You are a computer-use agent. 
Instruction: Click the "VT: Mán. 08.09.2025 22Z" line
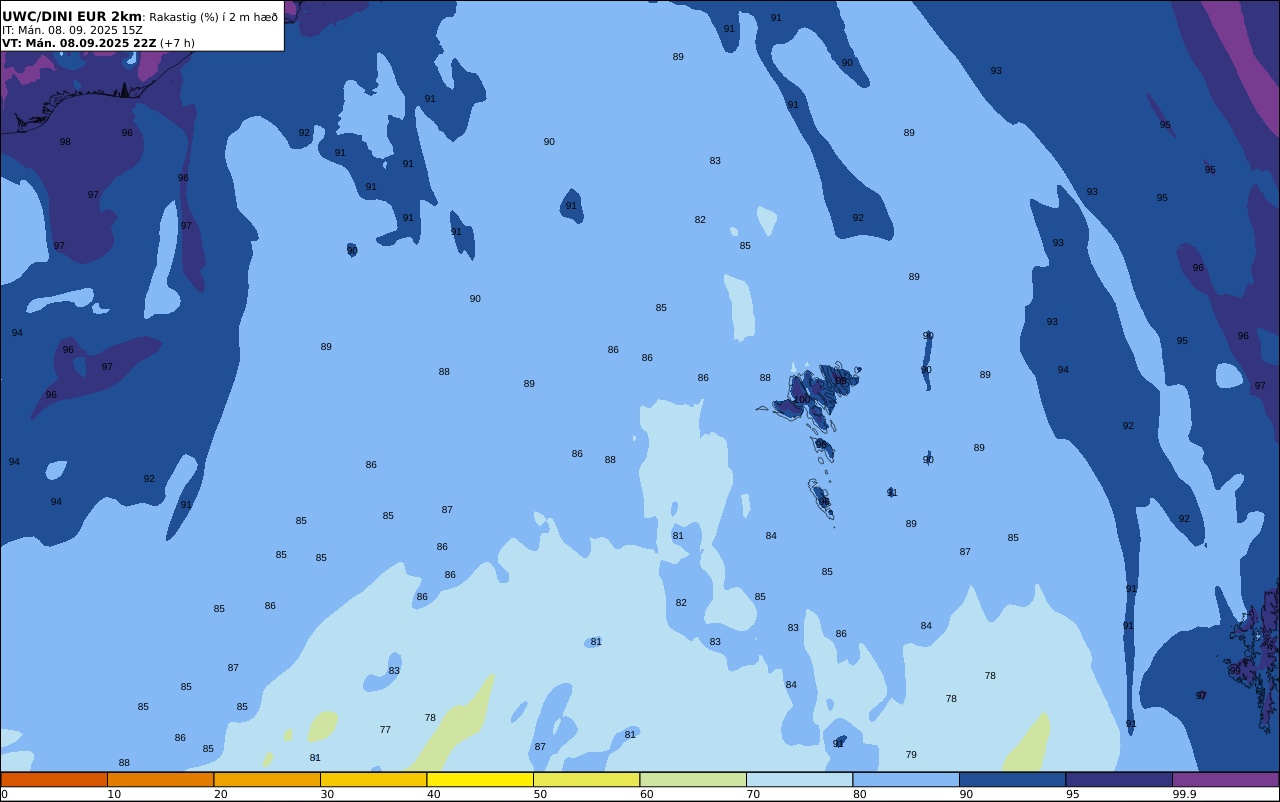click(79, 43)
